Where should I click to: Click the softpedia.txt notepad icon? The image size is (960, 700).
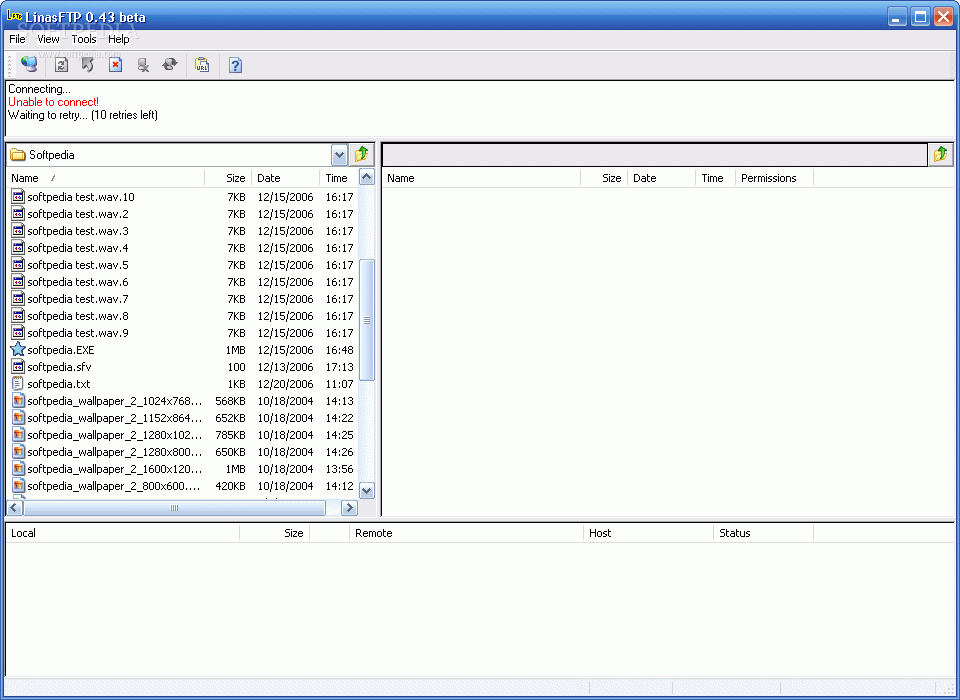pos(18,384)
